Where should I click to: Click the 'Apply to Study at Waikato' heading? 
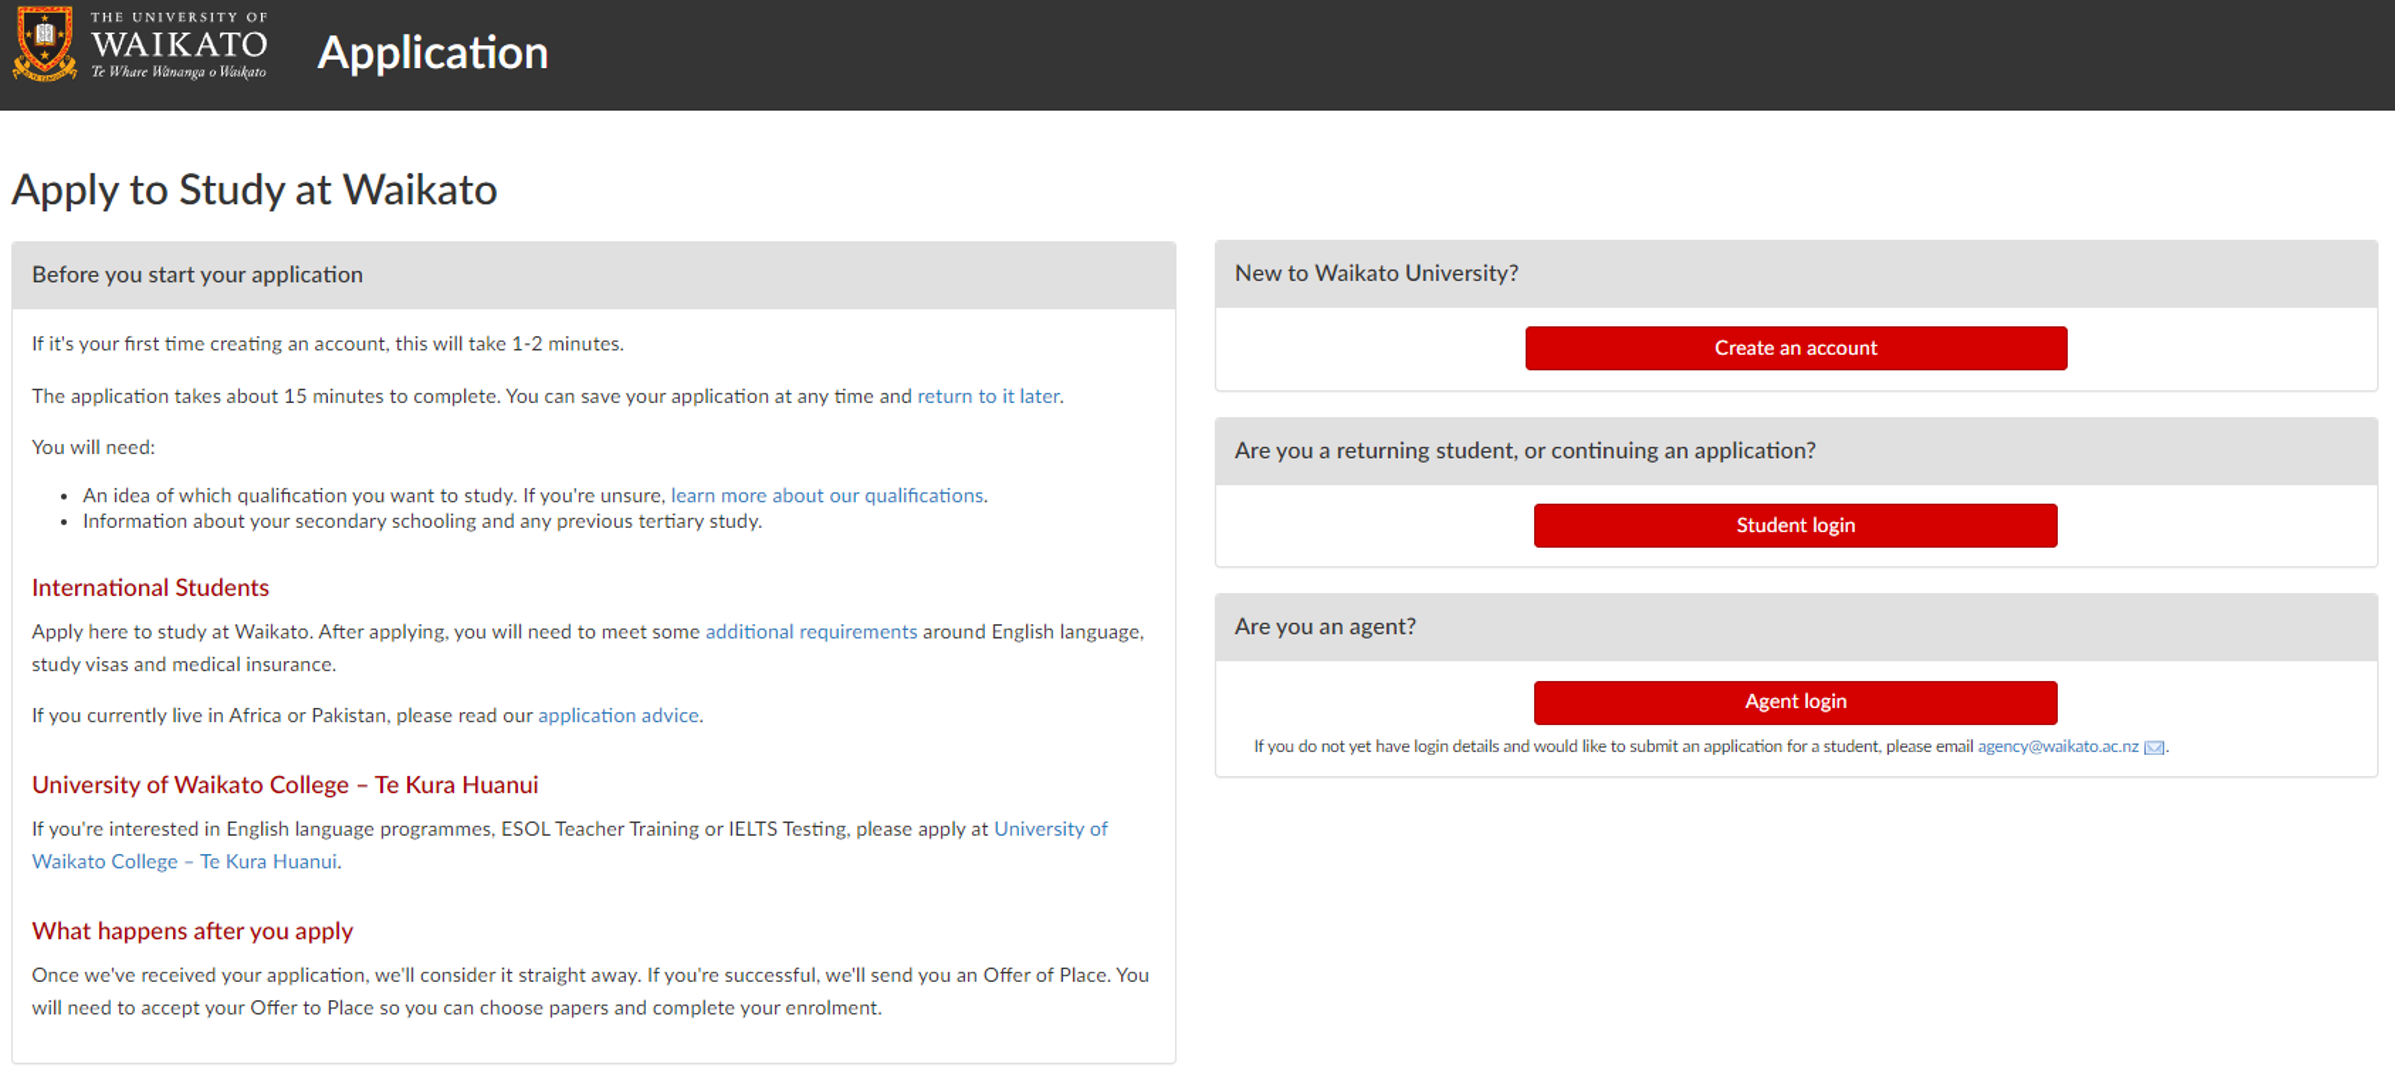tap(254, 189)
